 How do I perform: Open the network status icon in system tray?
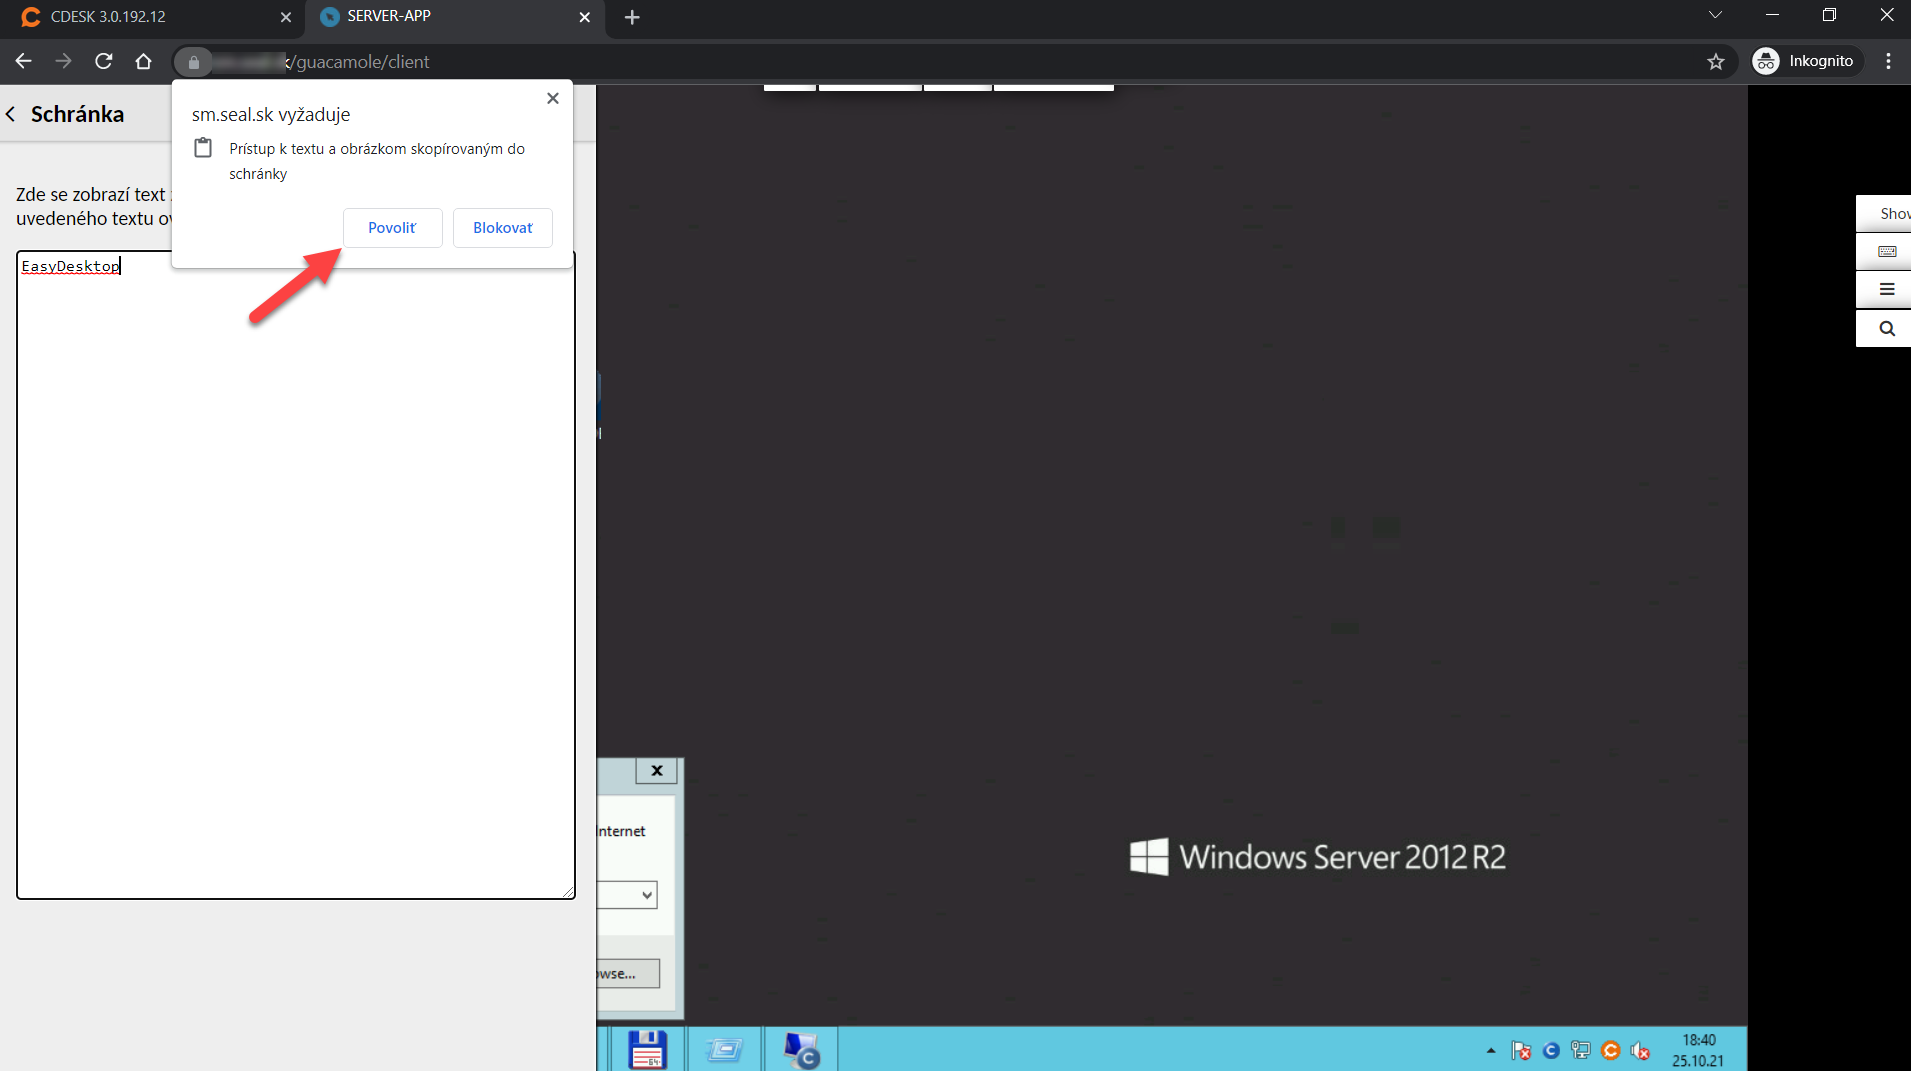[1580, 1050]
